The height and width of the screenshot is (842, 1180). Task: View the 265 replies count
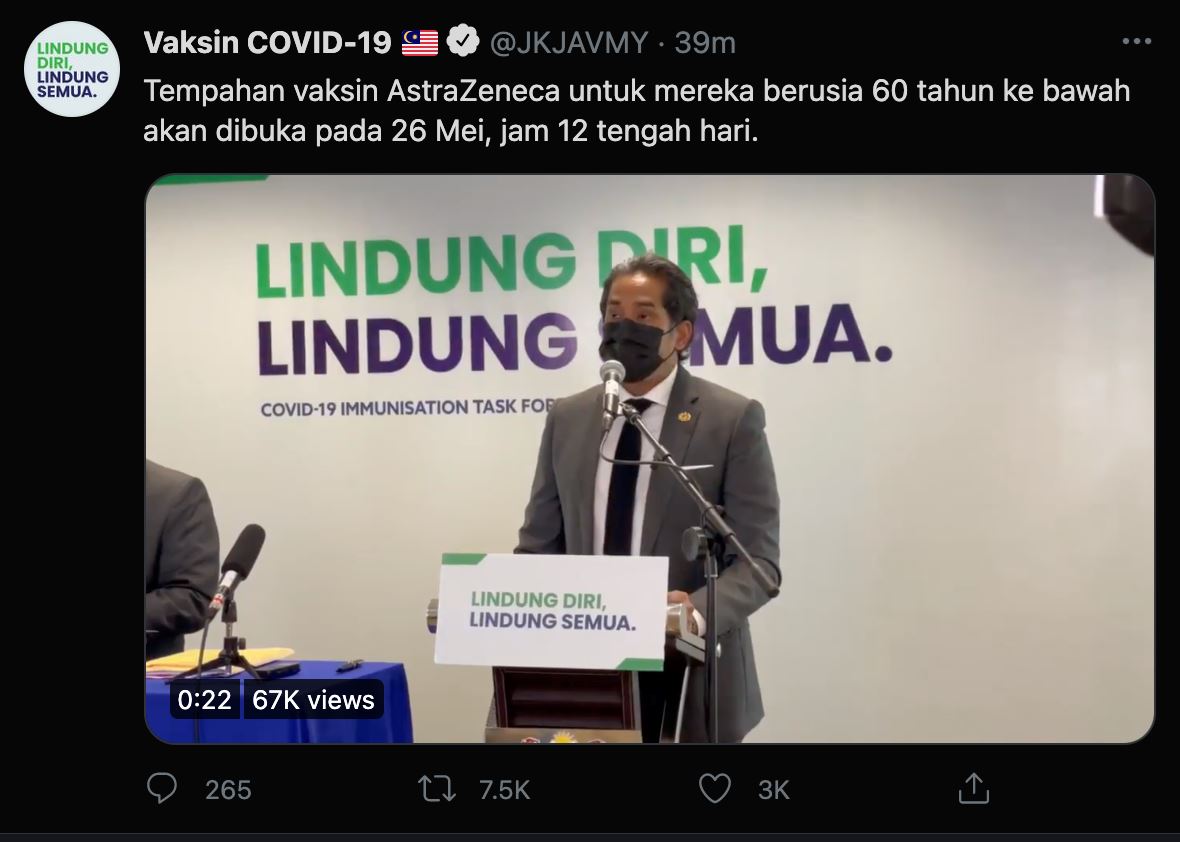228,790
